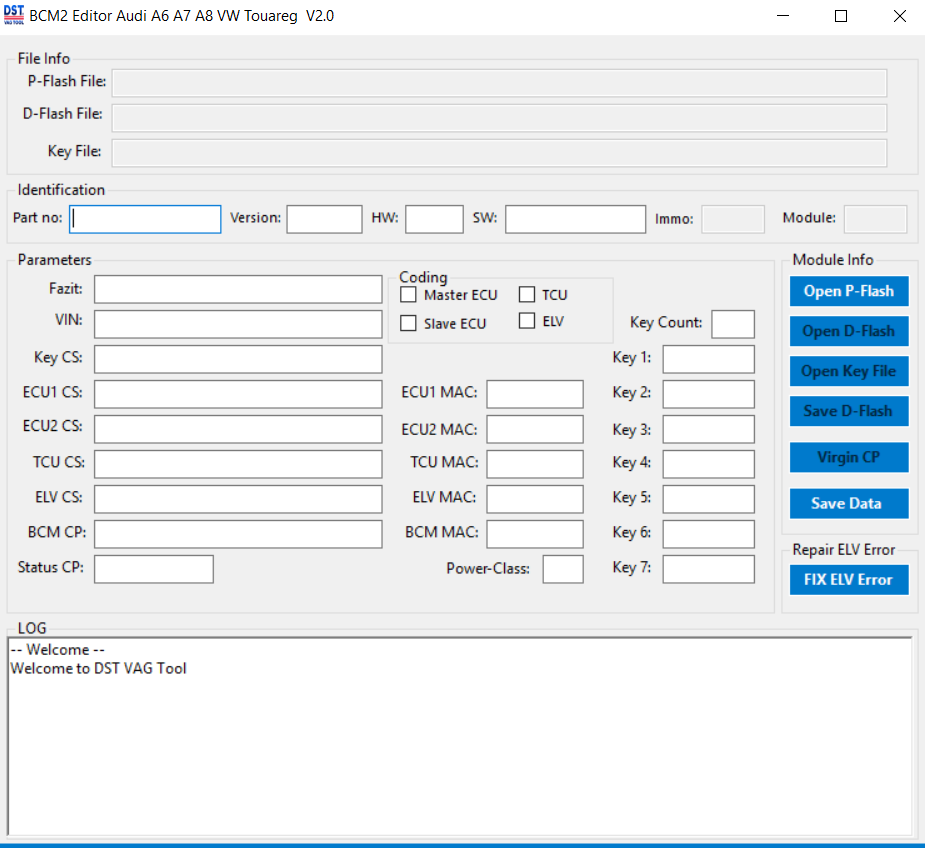Click the Module field in Identification
The width and height of the screenshot is (925, 848).
[875, 219]
